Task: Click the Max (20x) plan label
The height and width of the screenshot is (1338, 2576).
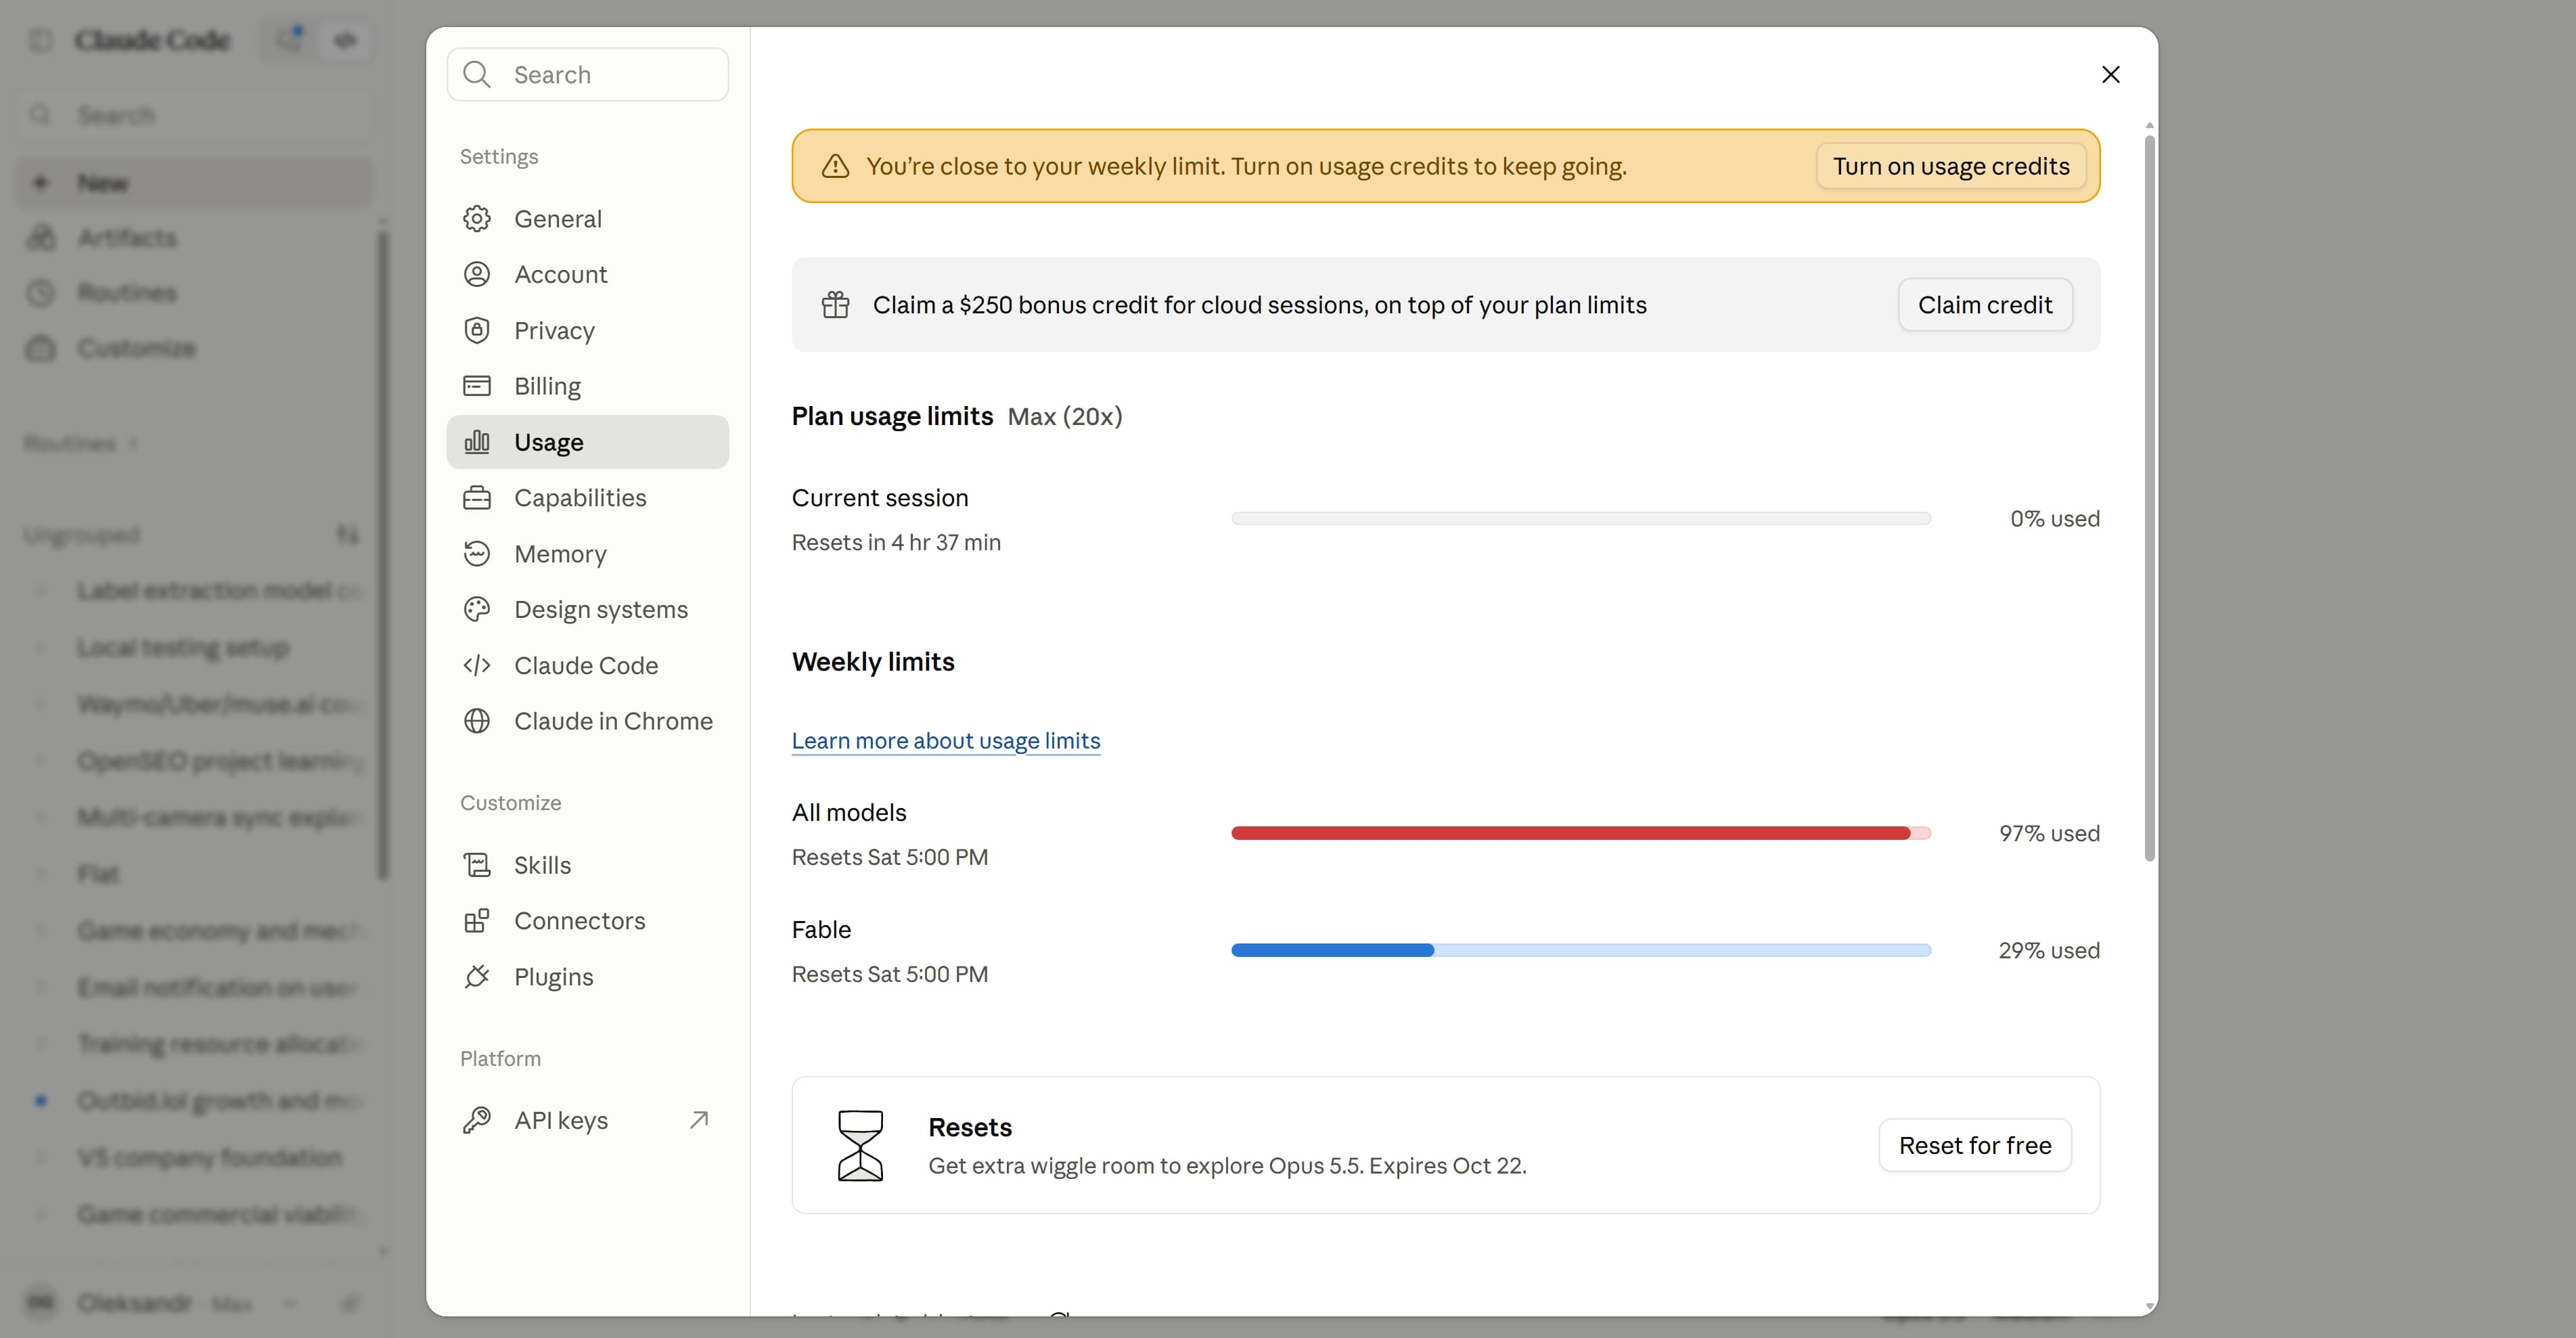Action: 1065,416
